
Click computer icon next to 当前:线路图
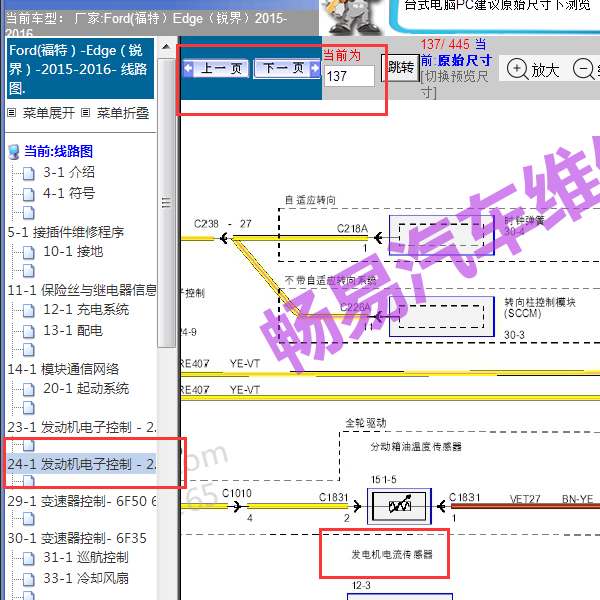(x=13, y=152)
